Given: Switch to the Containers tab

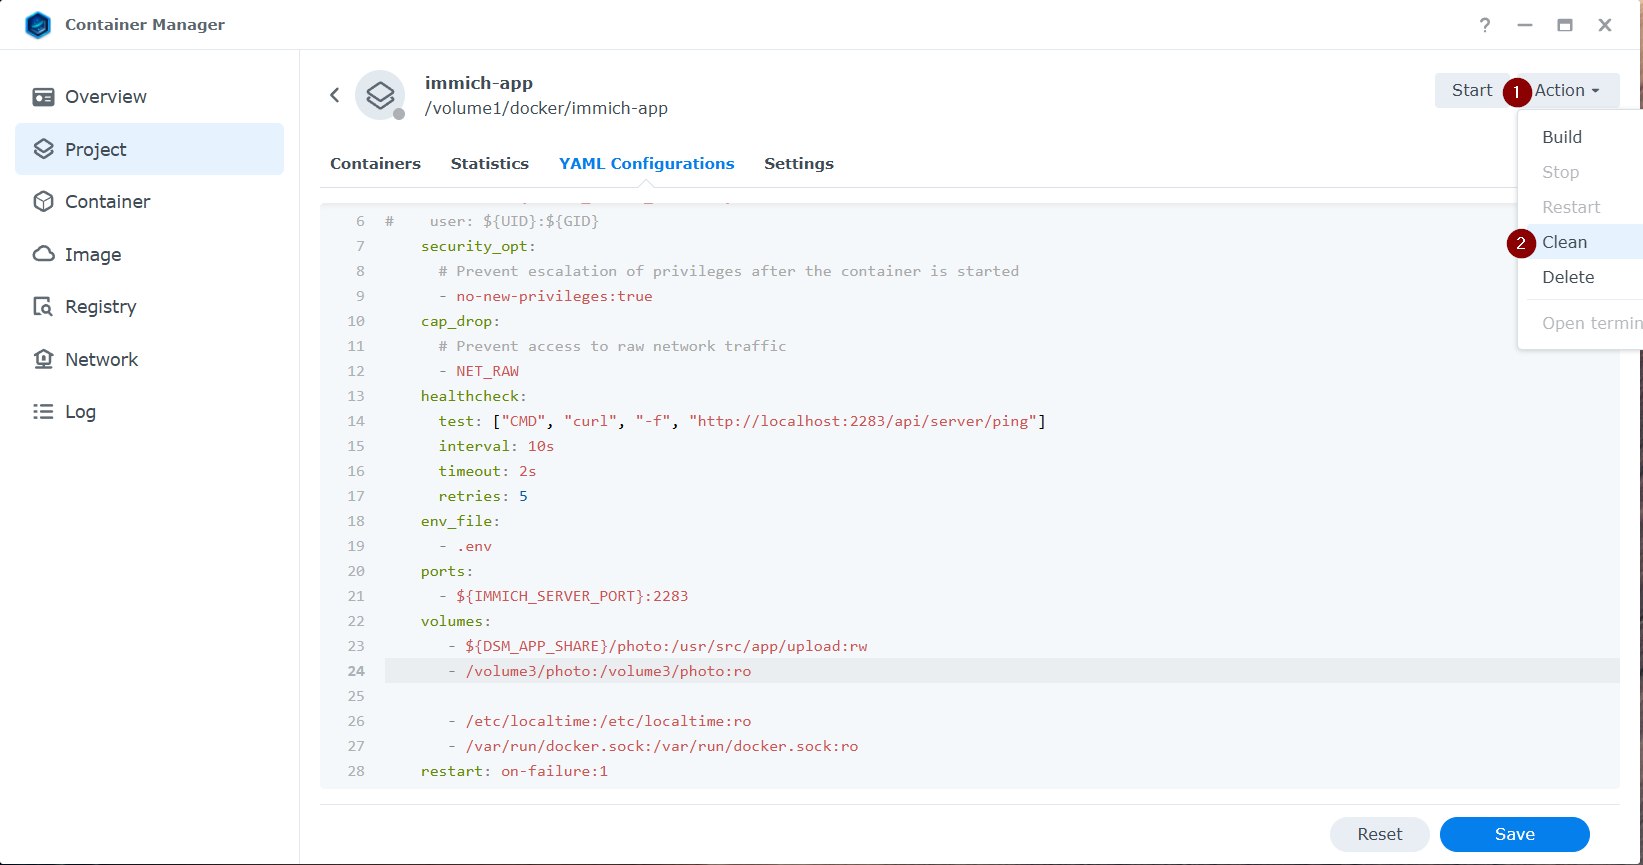Looking at the screenshot, I should (x=375, y=163).
